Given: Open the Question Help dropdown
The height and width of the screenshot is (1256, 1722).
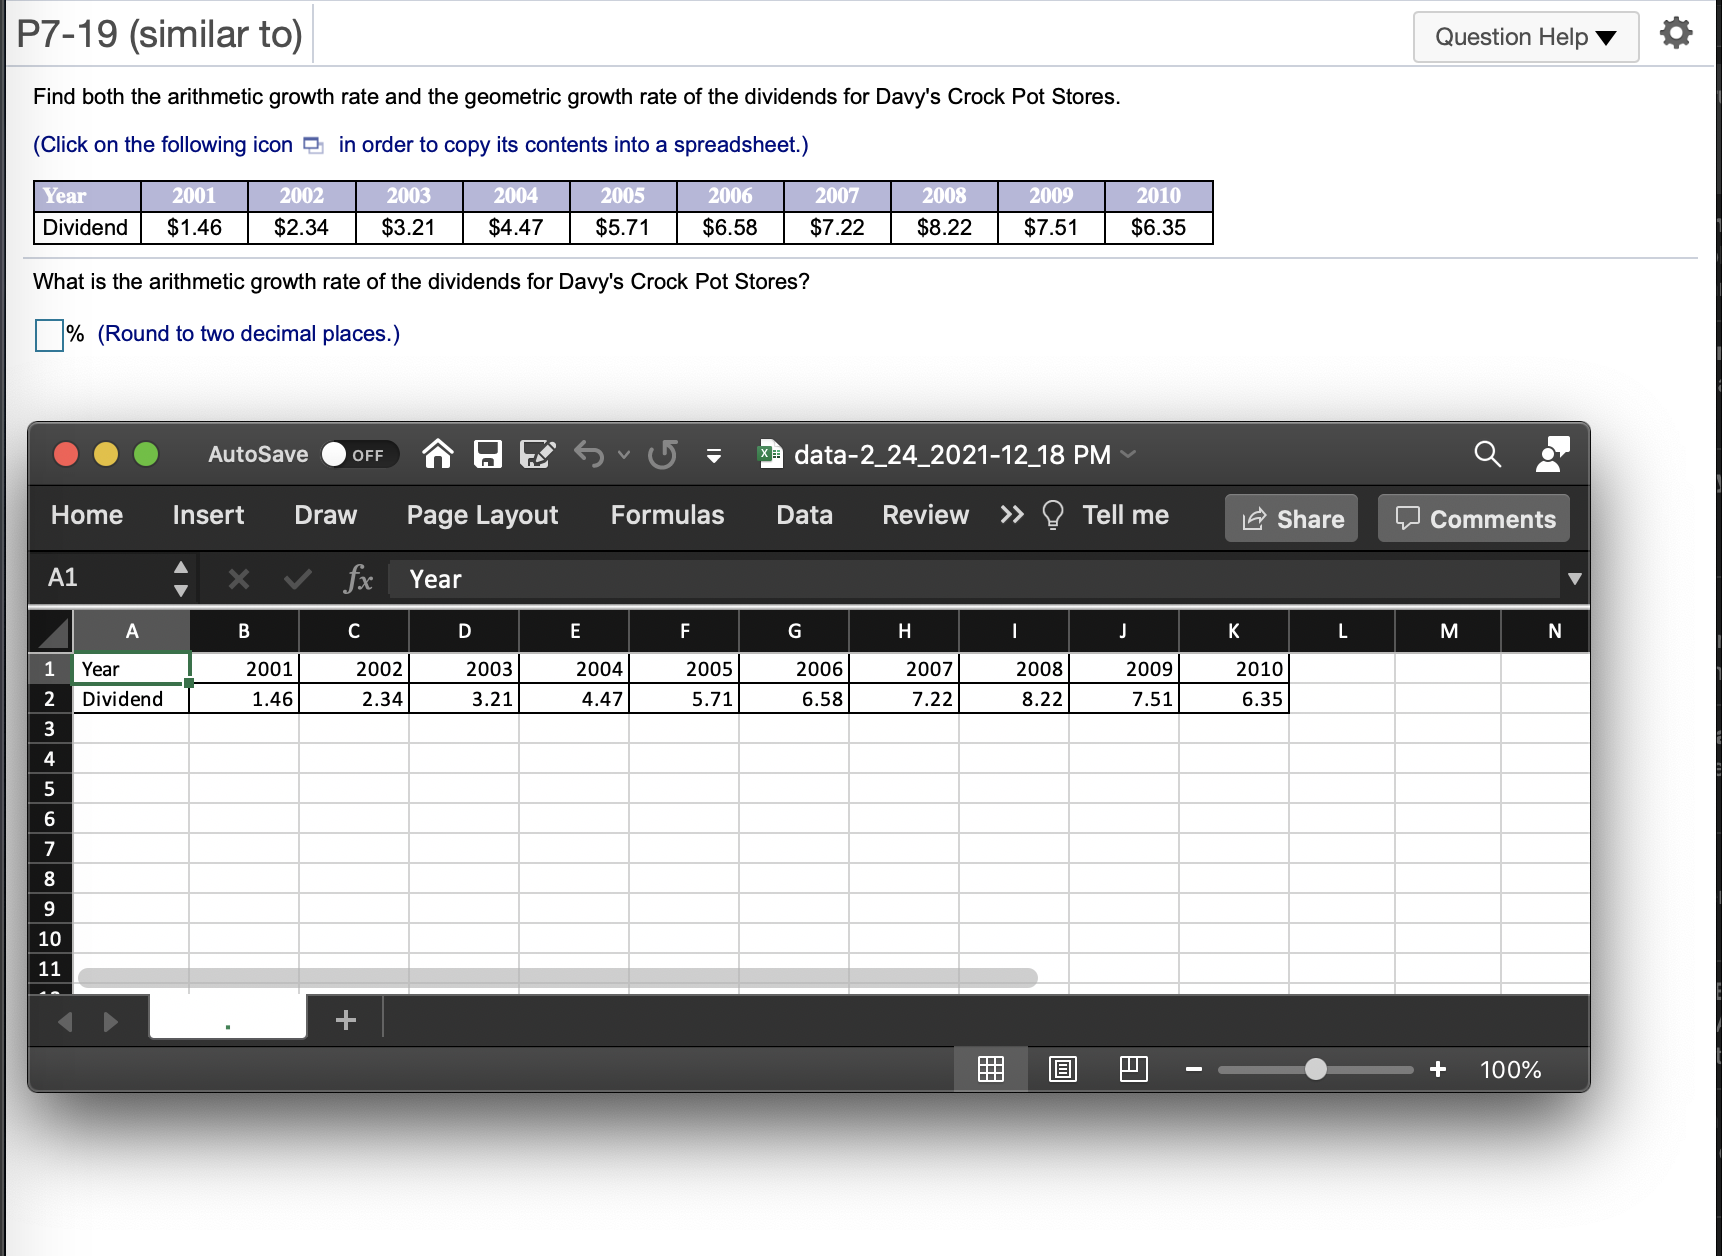Looking at the screenshot, I should click(1525, 37).
